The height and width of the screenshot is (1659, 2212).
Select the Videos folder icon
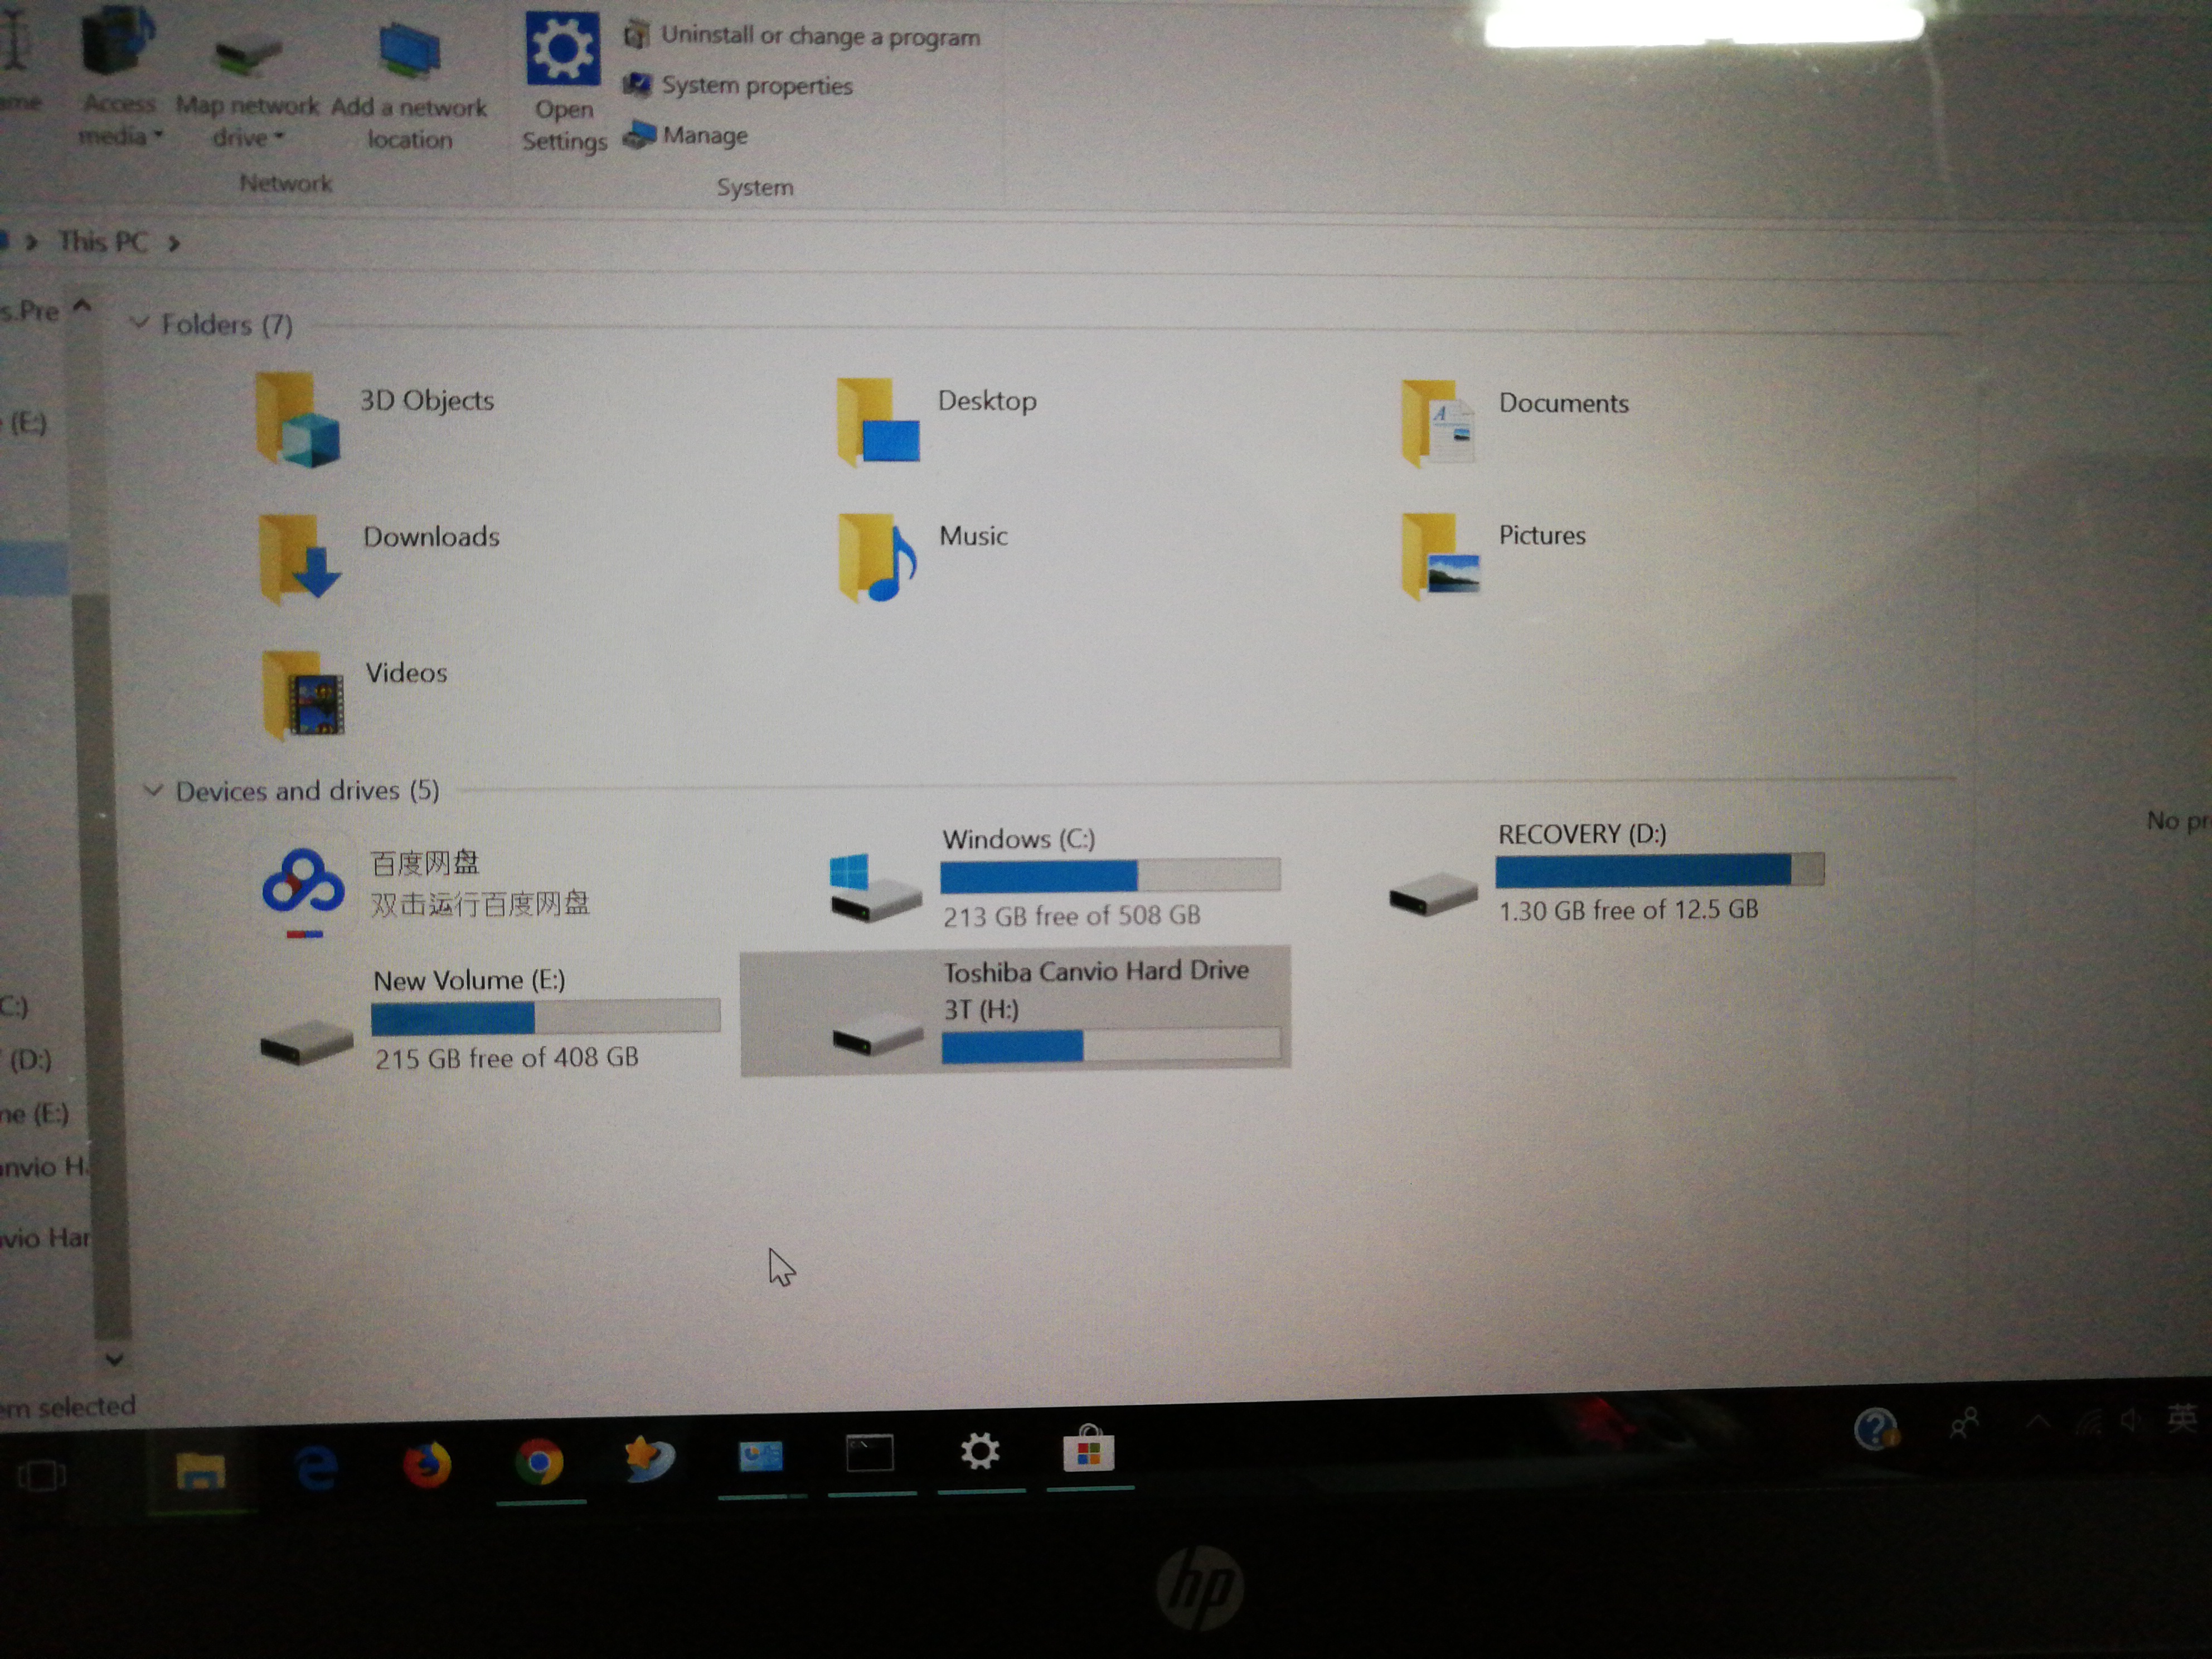303,696
